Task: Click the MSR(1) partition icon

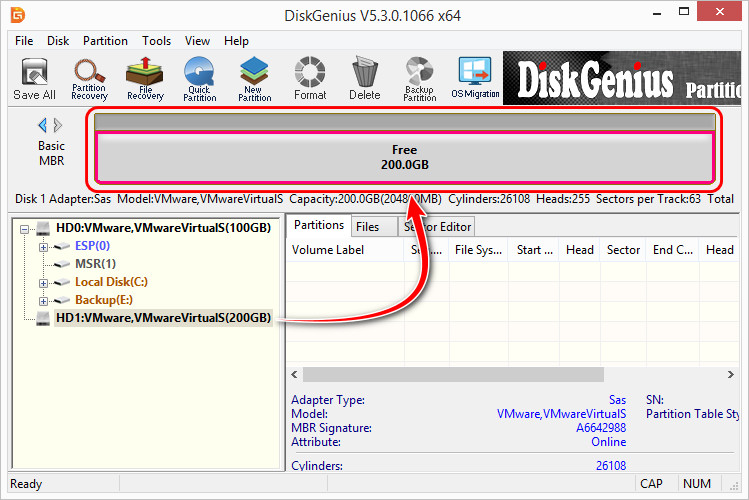Action: (x=62, y=264)
